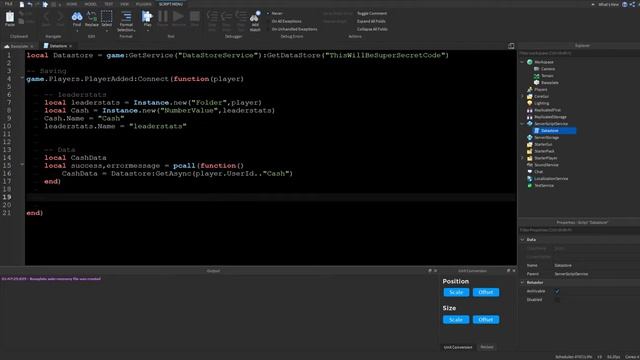Switch to the VIEW ribbon tab
The image size is (640, 360).
pos(124,4)
